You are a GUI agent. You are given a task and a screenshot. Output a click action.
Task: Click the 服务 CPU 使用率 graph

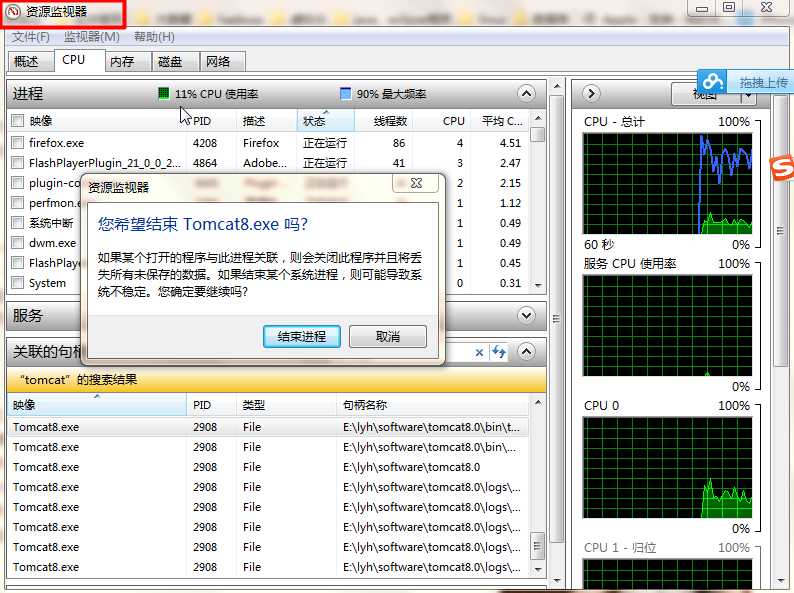667,325
